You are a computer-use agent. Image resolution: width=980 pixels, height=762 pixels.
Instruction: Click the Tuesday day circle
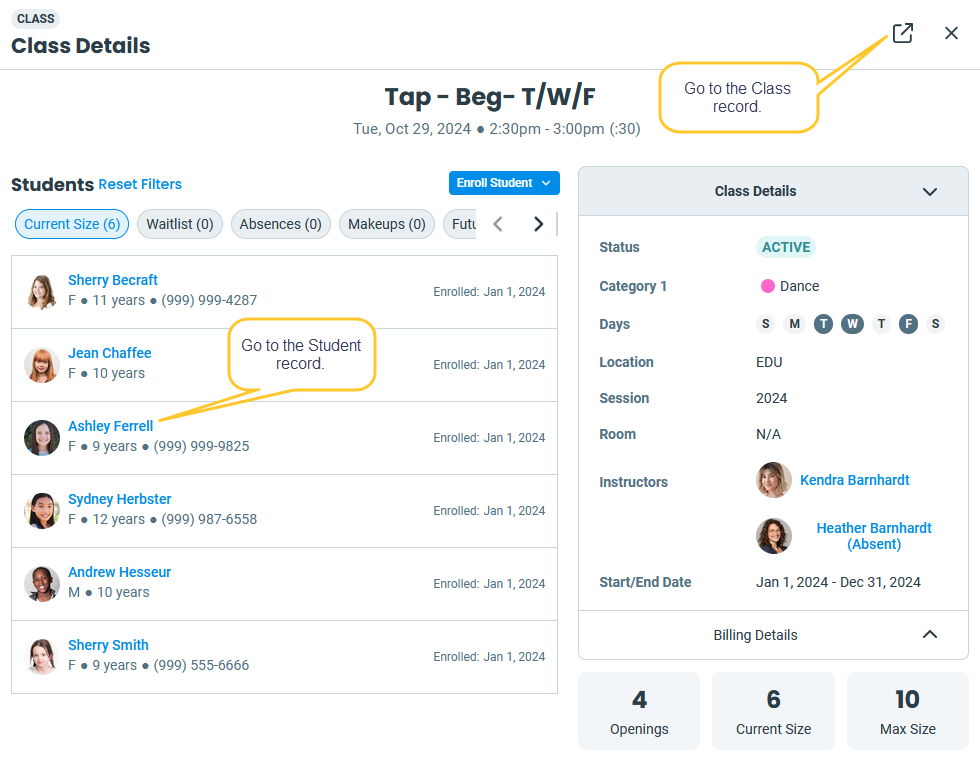tap(823, 324)
